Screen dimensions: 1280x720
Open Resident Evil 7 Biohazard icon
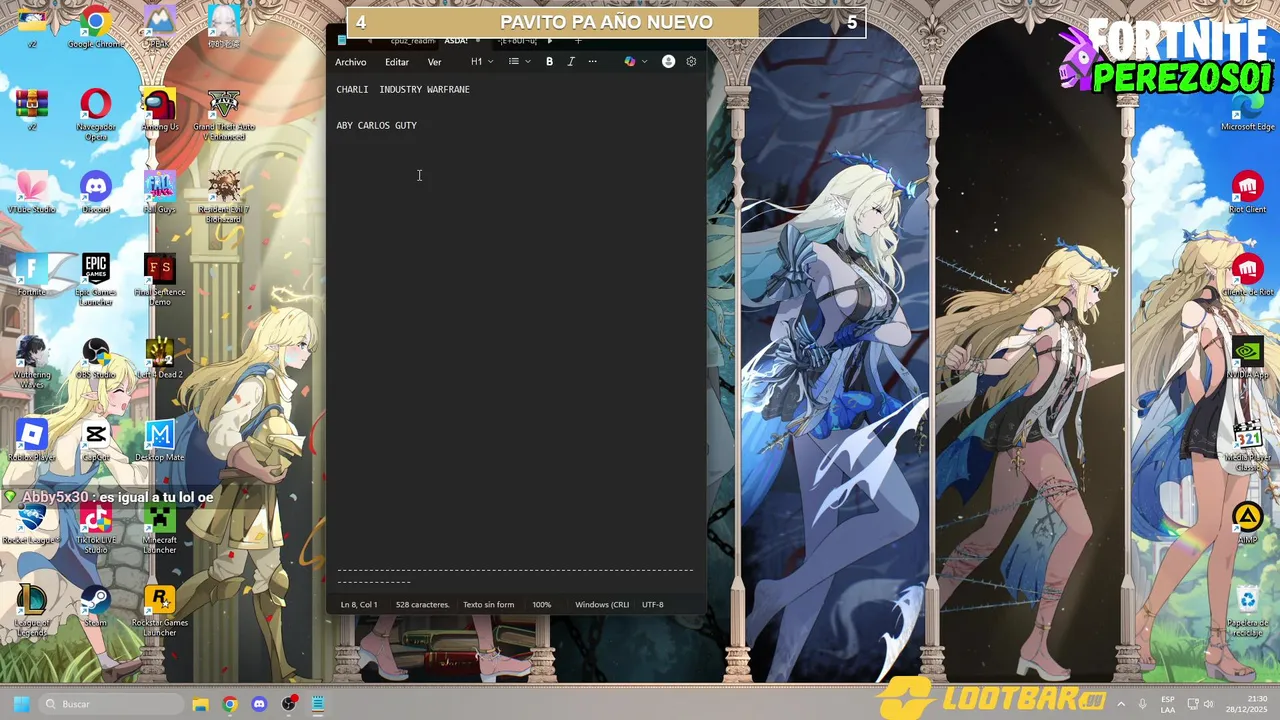point(224,196)
